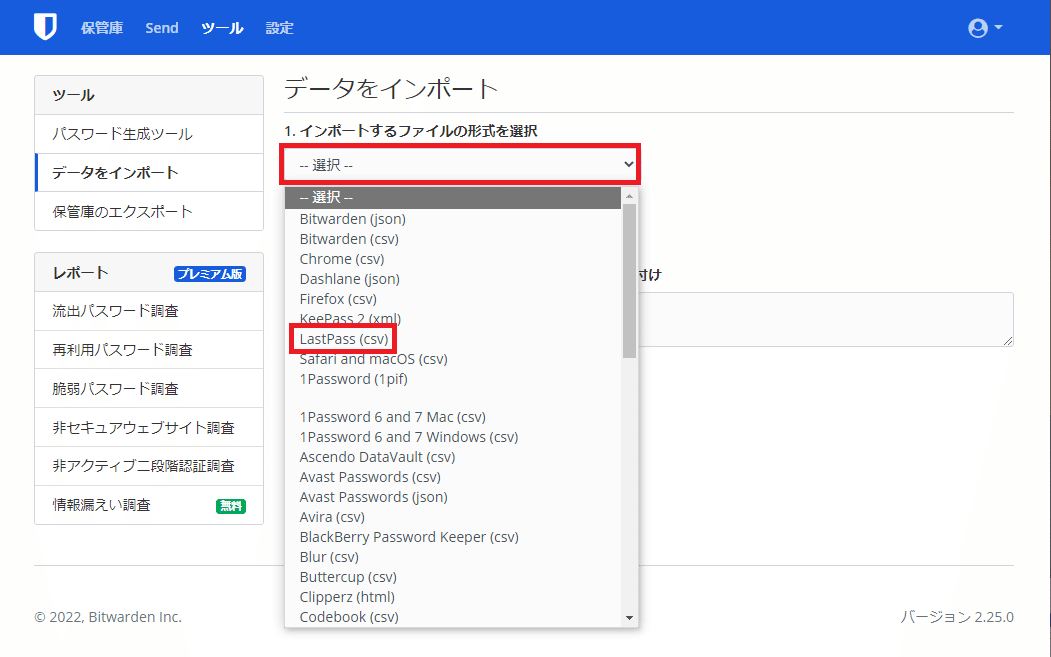
Task: Choose Blur (csv) format
Action: click(453, 557)
